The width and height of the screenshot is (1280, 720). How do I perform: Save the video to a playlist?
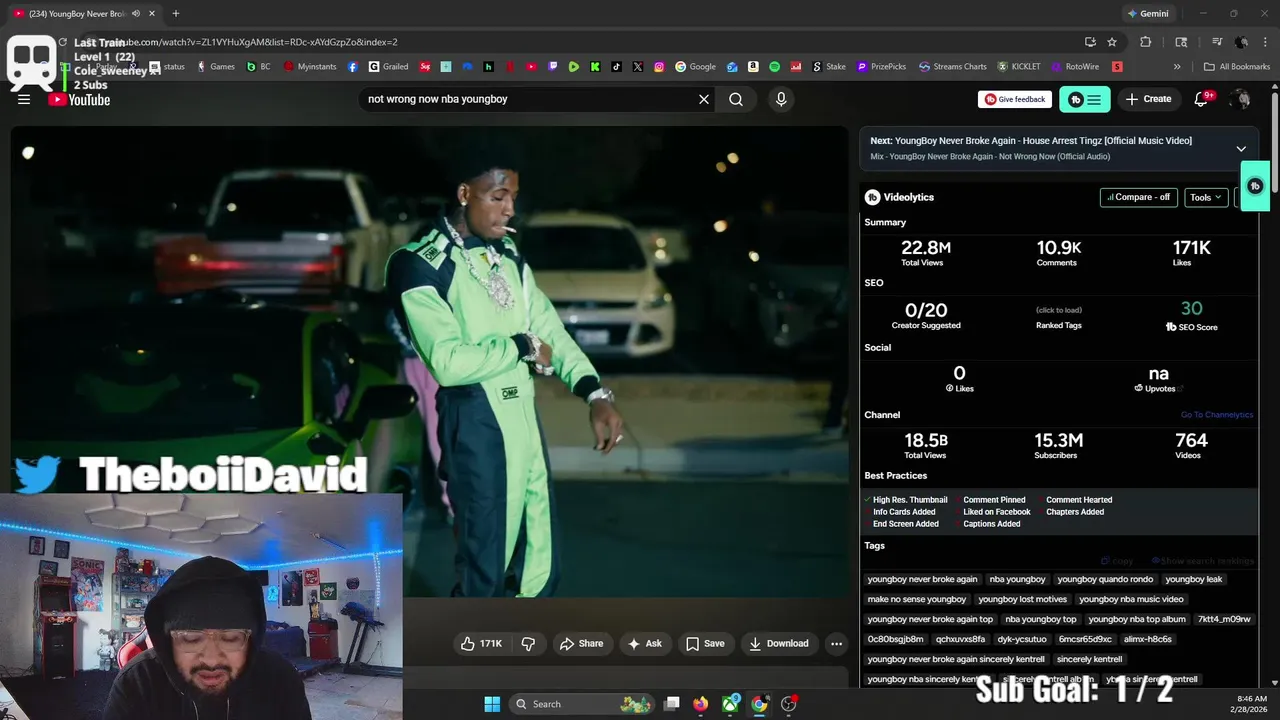[705, 643]
